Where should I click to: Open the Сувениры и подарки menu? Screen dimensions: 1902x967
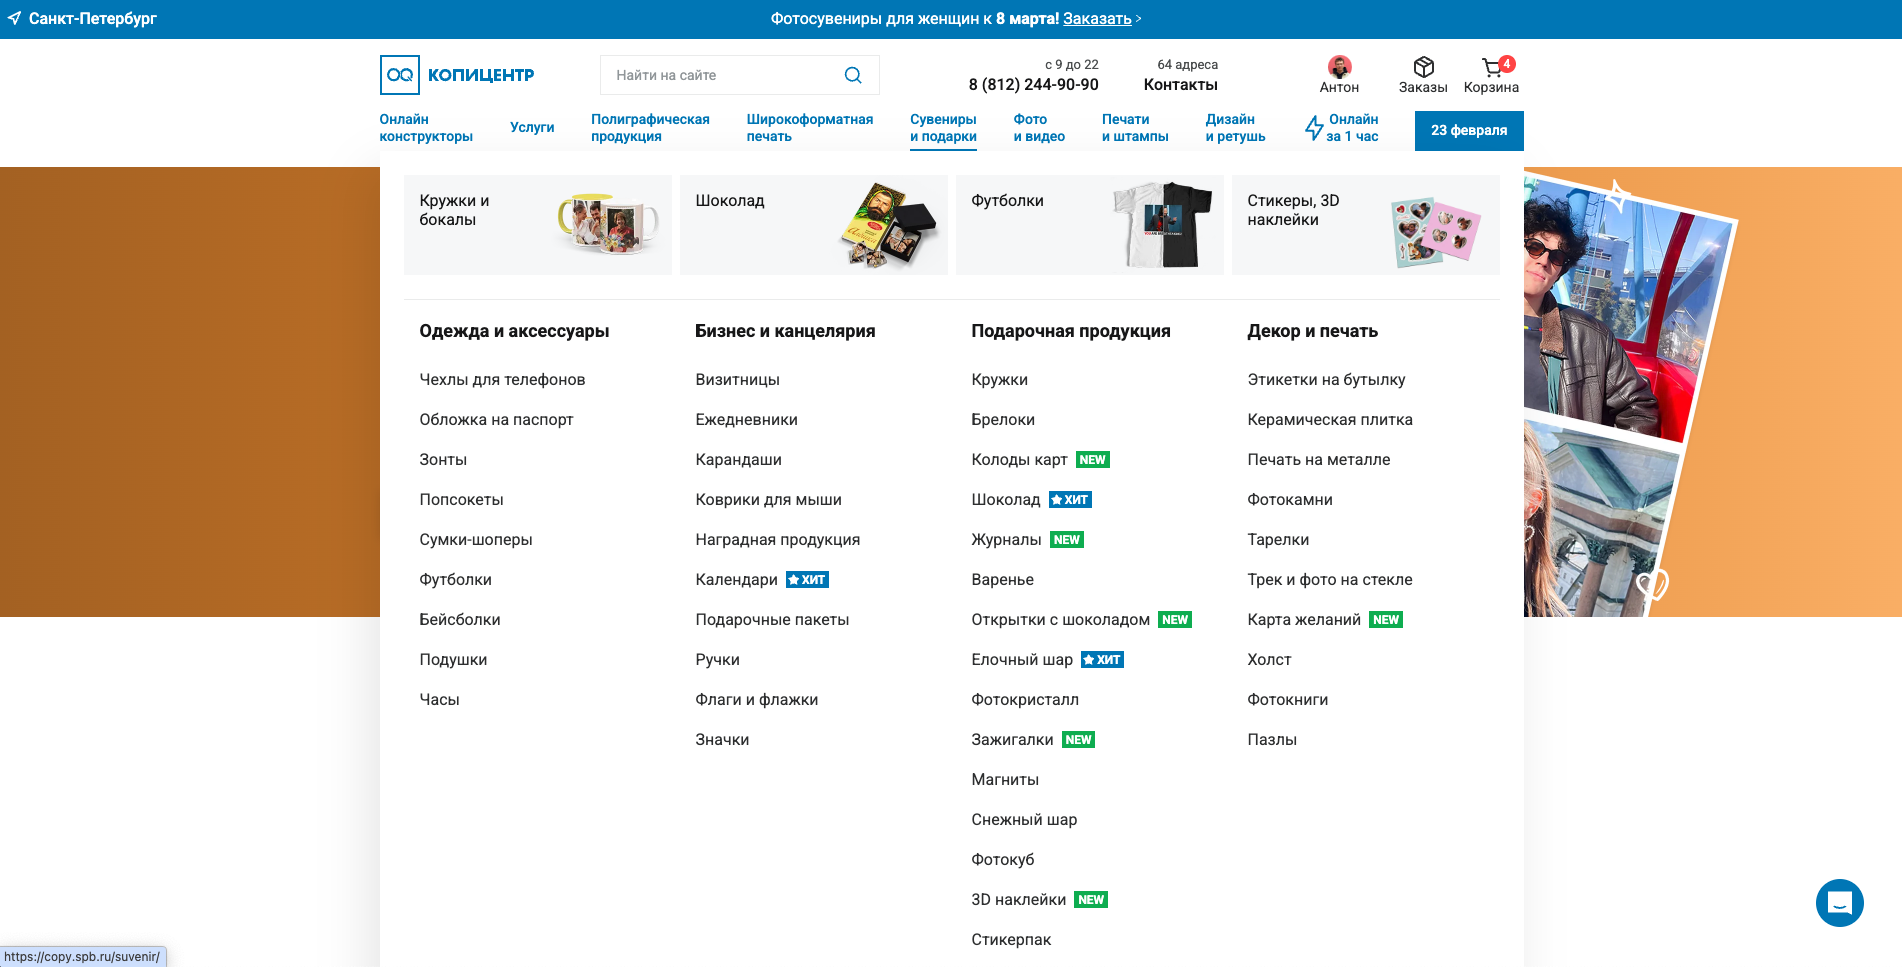943,128
